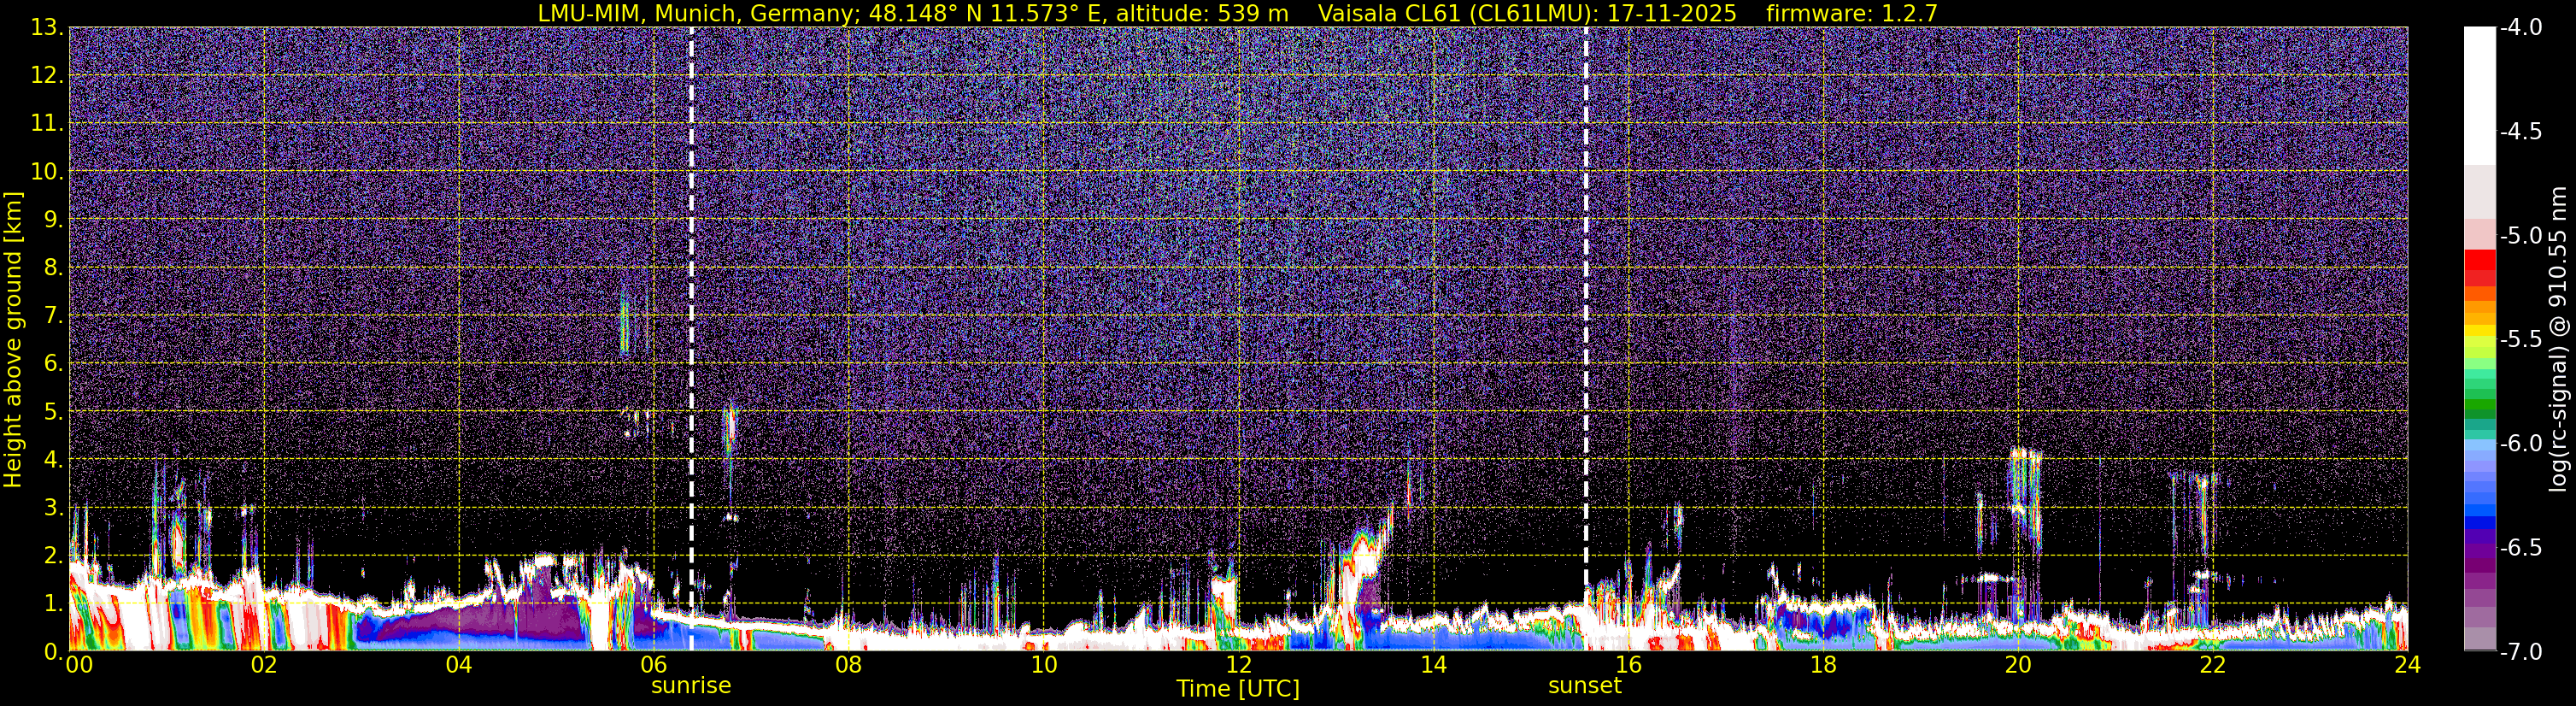The height and width of the screenshot is (706, 2576).
Task: Click the time axis tick label '24'
Action: click(x=2407, y=665)
